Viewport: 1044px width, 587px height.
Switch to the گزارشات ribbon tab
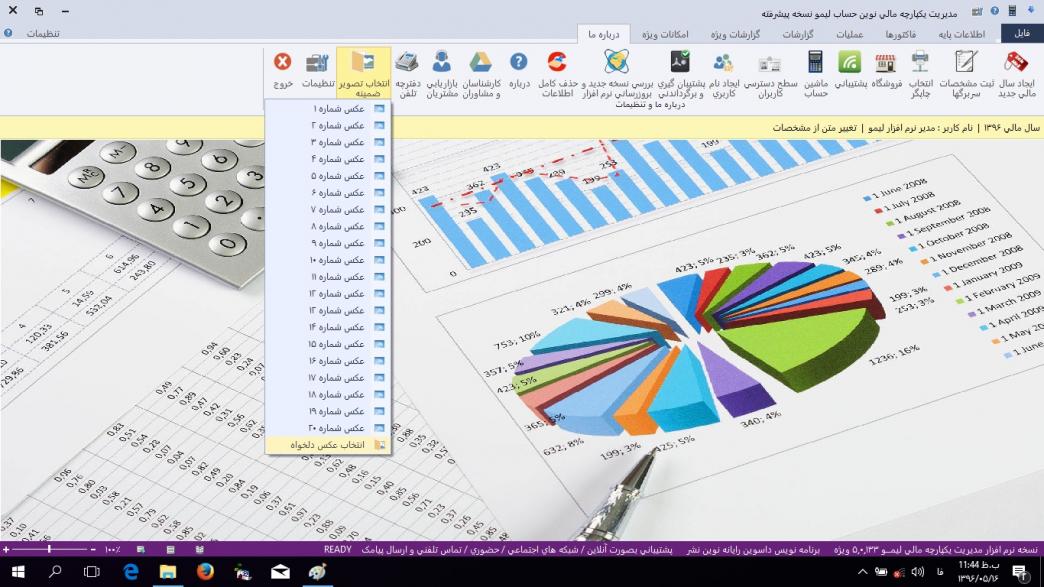(797, 34)
